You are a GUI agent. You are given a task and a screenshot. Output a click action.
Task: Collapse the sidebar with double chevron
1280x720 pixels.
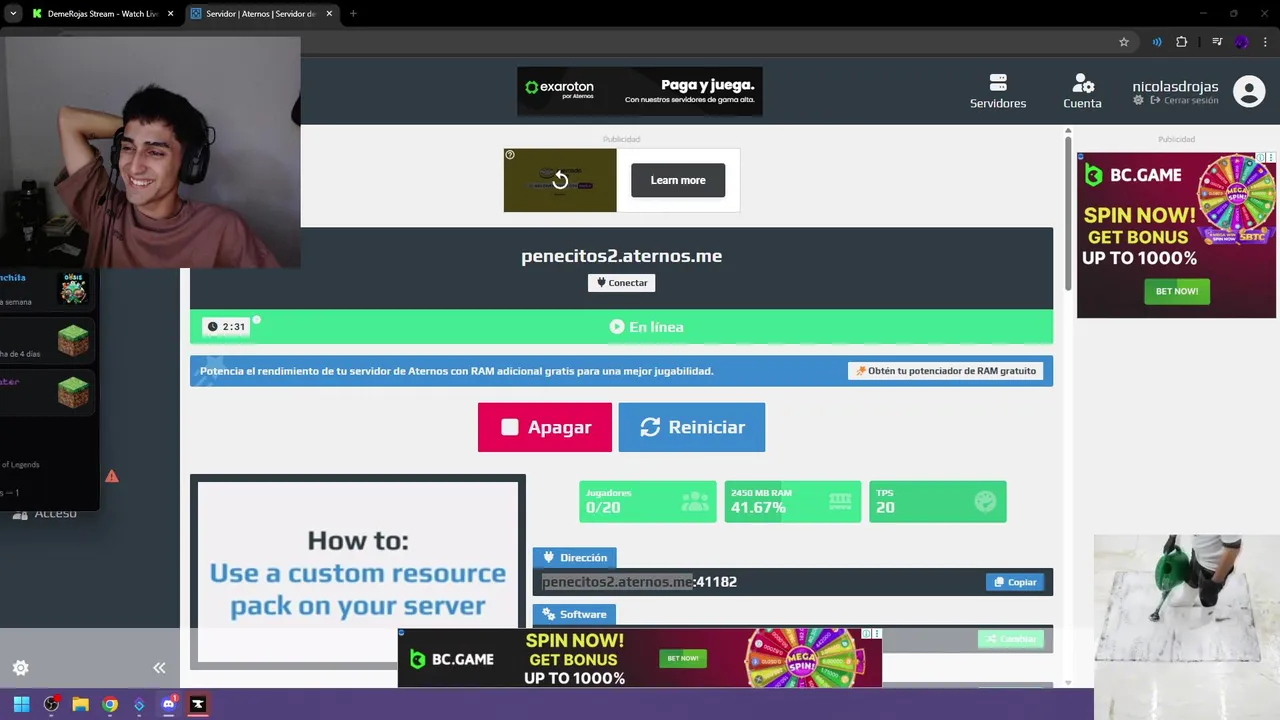(159, 668)
